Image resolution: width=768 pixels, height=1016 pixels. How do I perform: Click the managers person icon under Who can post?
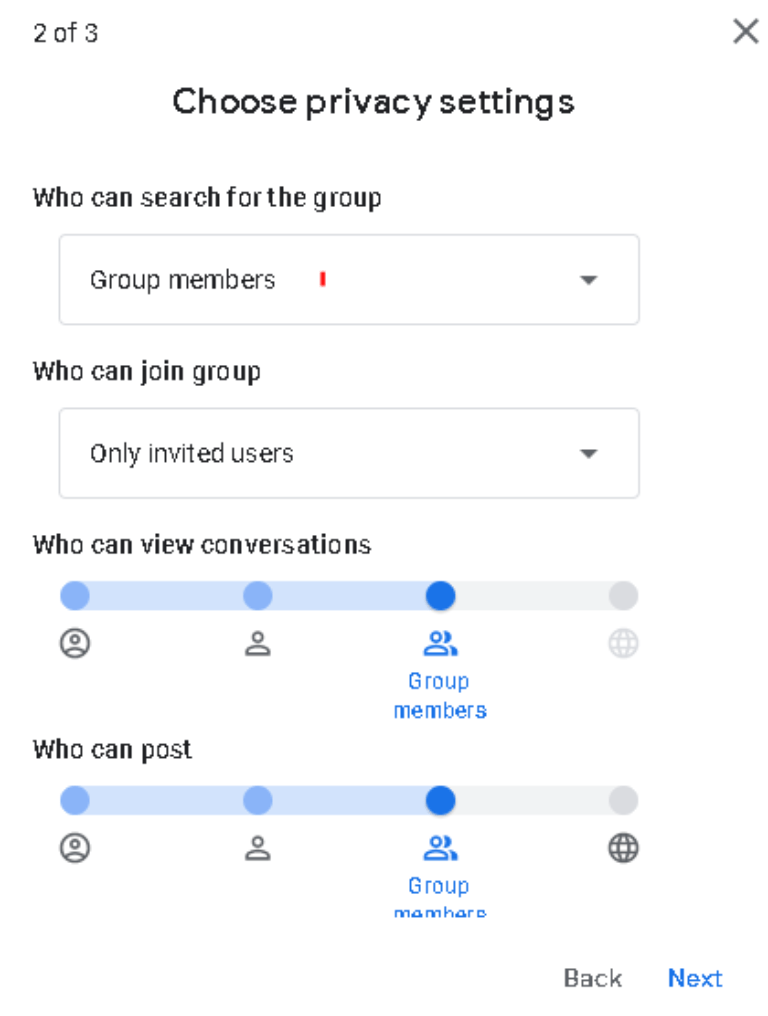coord(257,849)
